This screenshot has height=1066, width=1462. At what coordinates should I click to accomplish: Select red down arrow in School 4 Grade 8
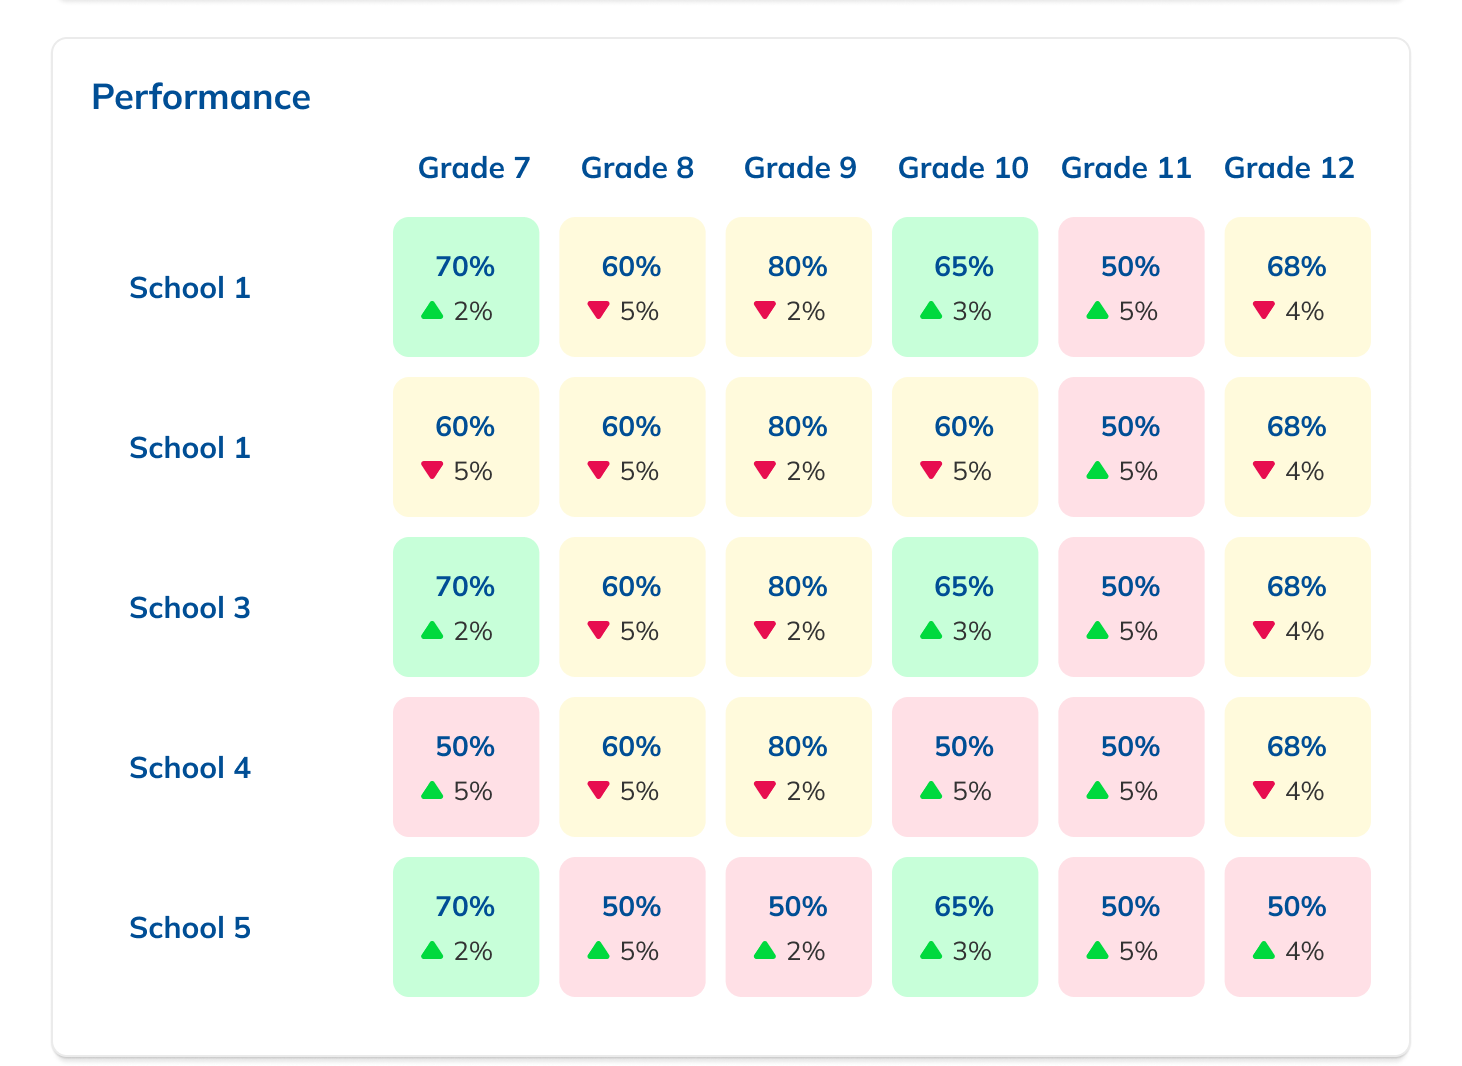point(599,790)
